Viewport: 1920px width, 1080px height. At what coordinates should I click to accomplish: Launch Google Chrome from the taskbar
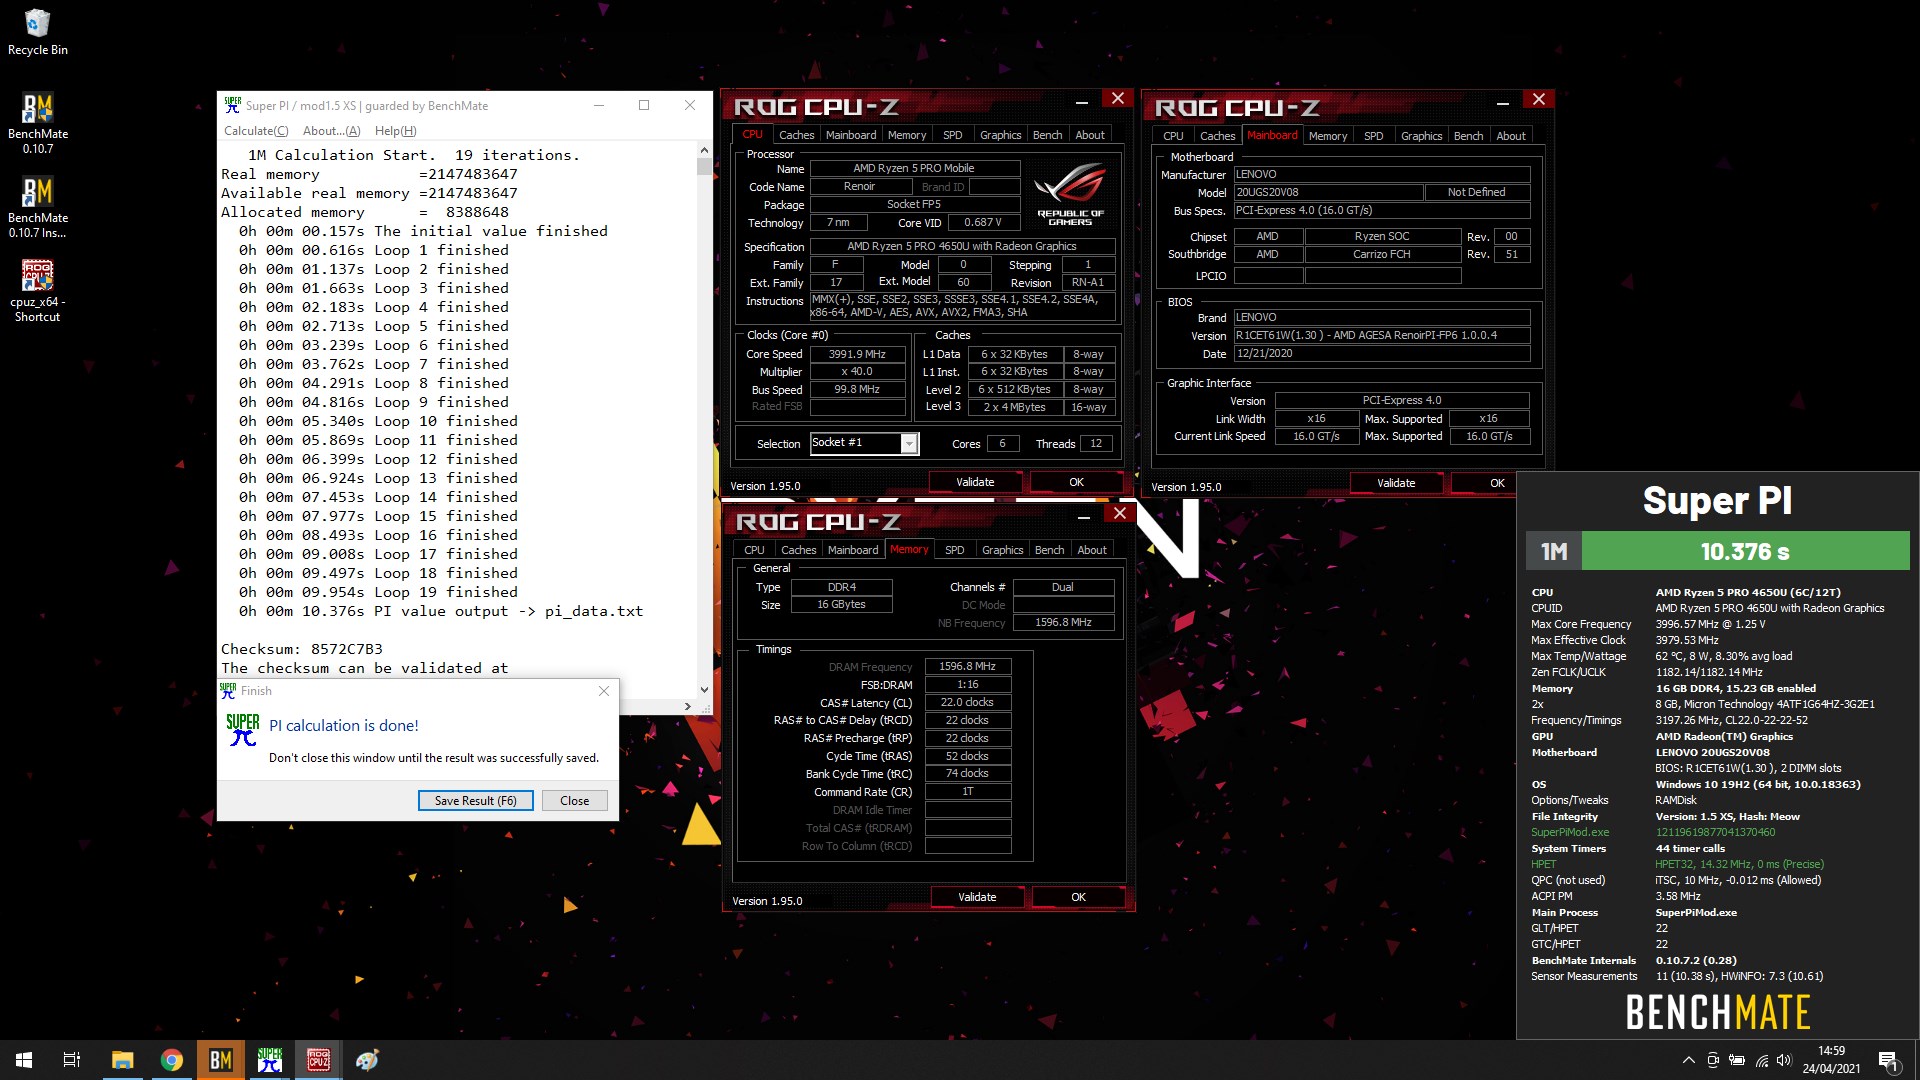[x=171, y=1060]
